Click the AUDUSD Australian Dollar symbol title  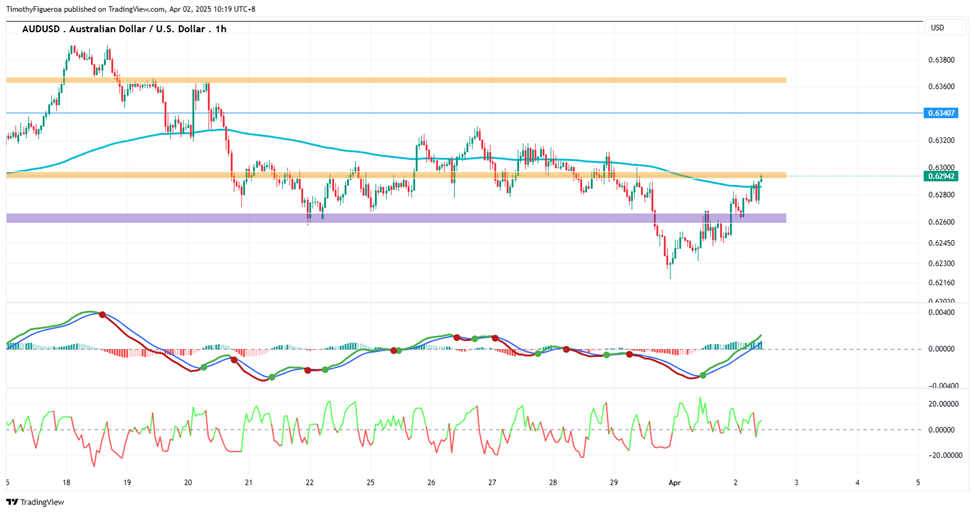[113, 29]
